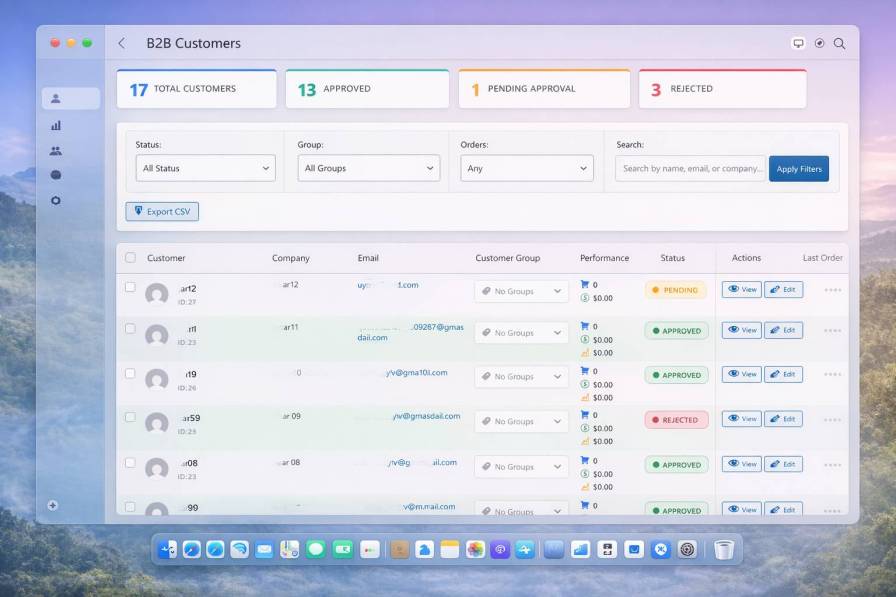This screenshot has width=896, height=597.
Task: Click the avatar of customer ar12
Action: click(x=157, y=294)
